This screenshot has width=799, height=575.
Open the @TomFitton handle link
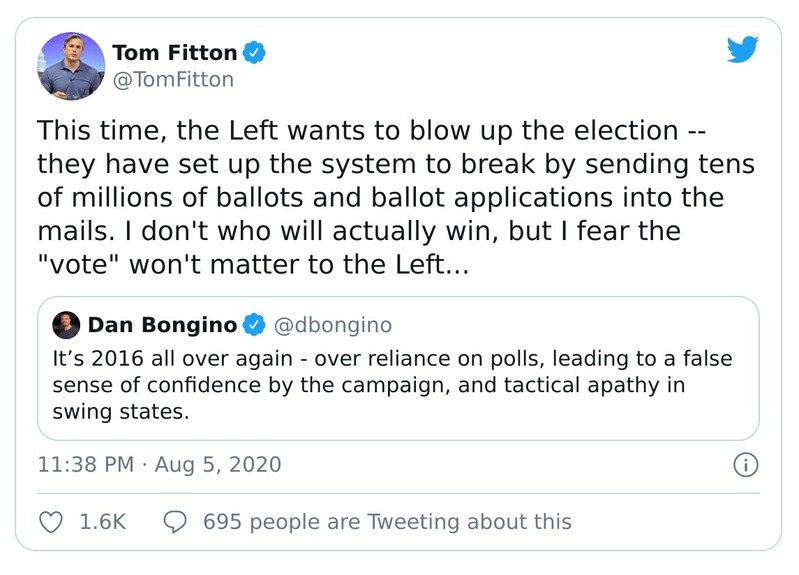(x=173, y=80)
